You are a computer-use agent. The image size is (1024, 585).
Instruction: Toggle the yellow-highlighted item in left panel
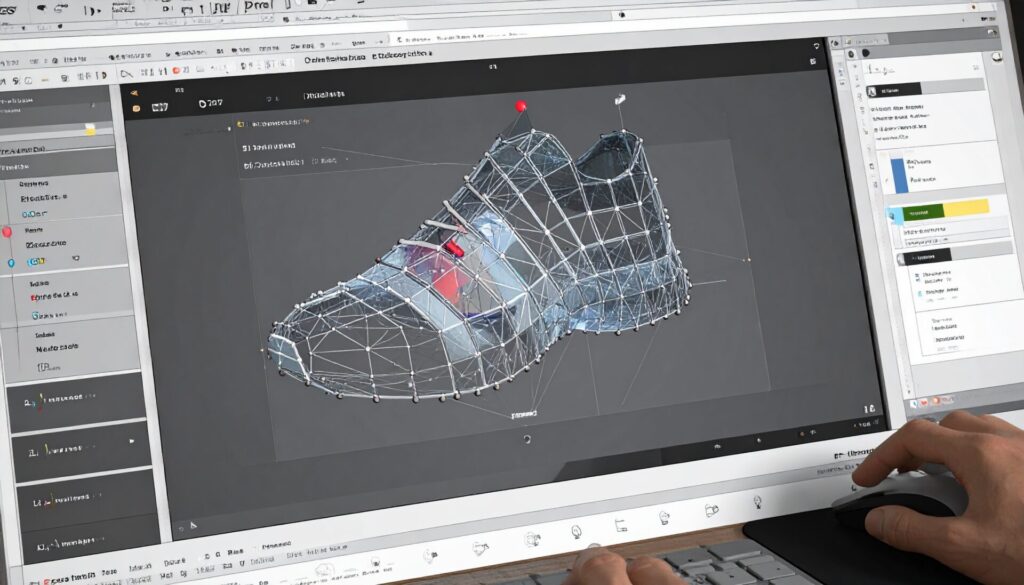89,130
